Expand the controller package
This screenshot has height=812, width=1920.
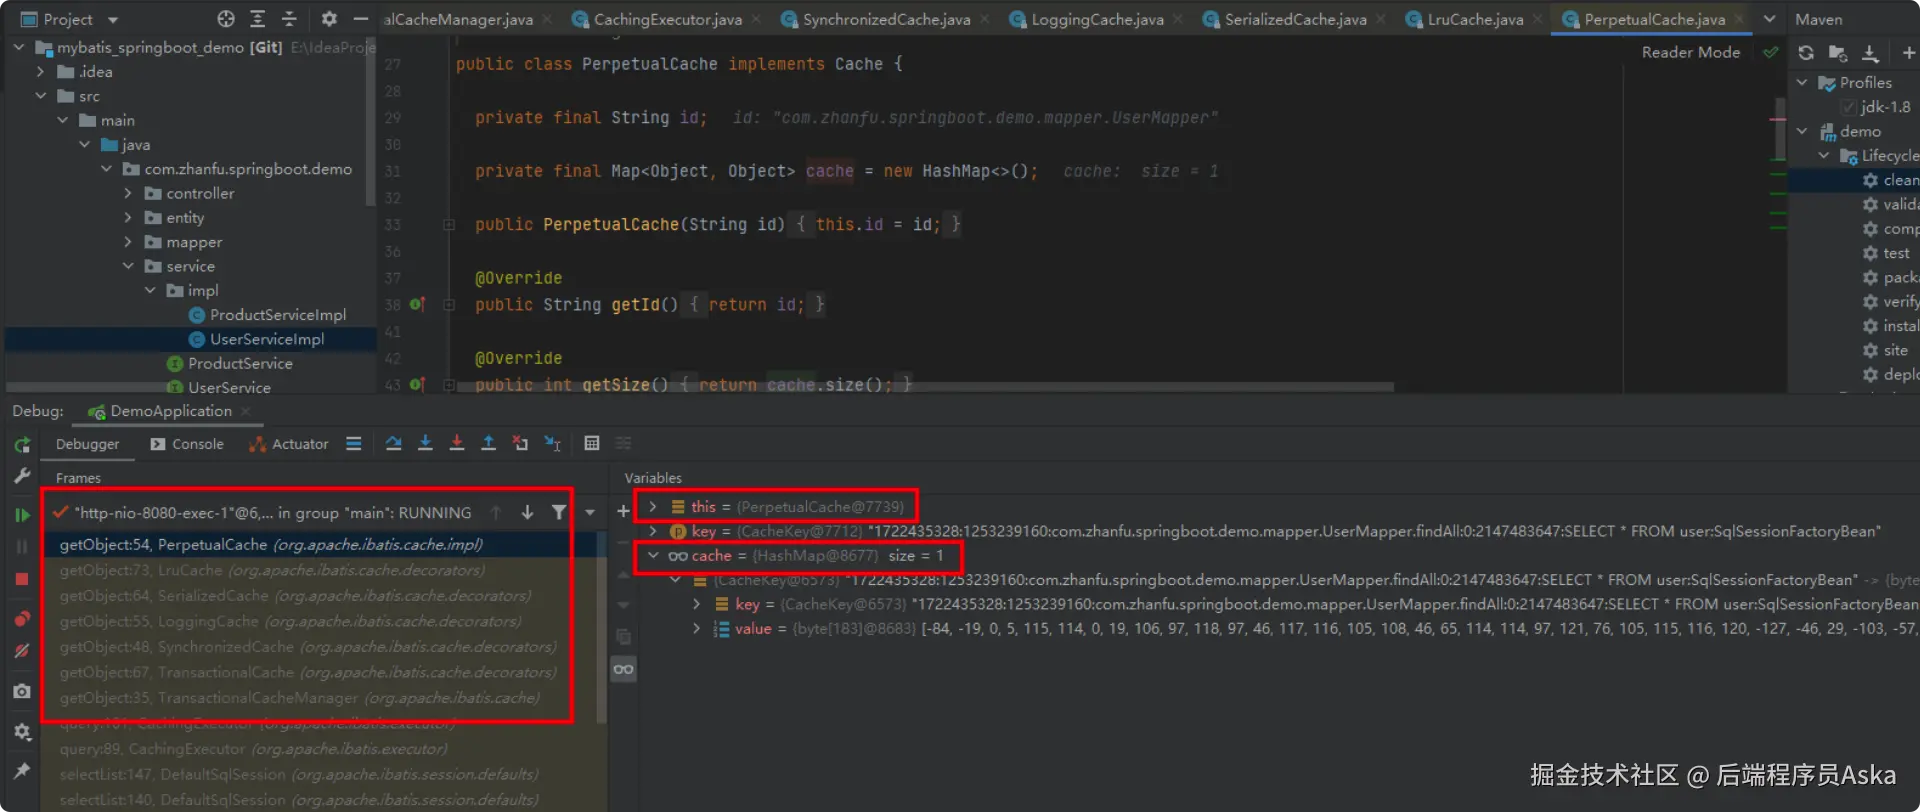pyautogui.click(x=128, y=193)
